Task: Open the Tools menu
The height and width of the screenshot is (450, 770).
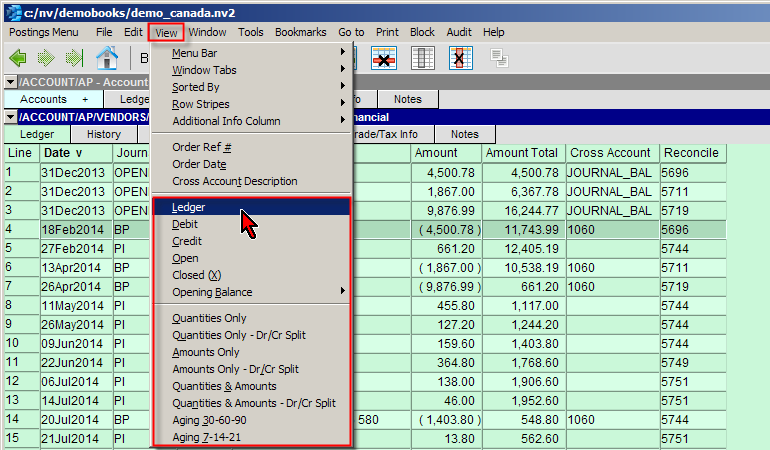Action: (251, 32)
